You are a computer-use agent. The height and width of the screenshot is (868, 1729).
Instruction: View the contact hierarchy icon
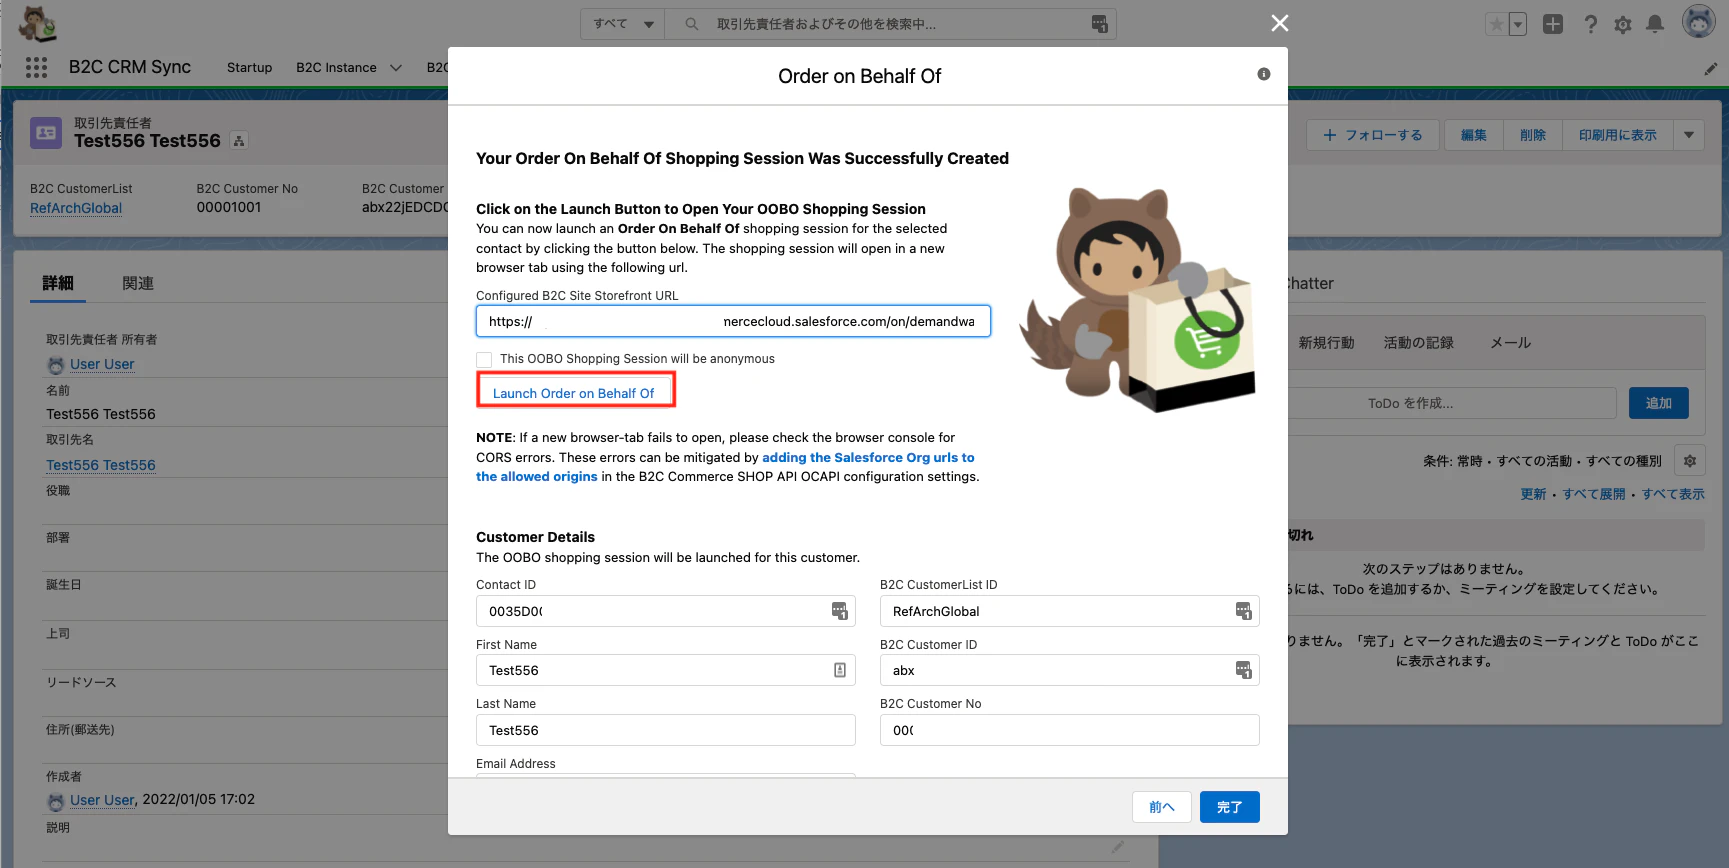coord(239,141)
